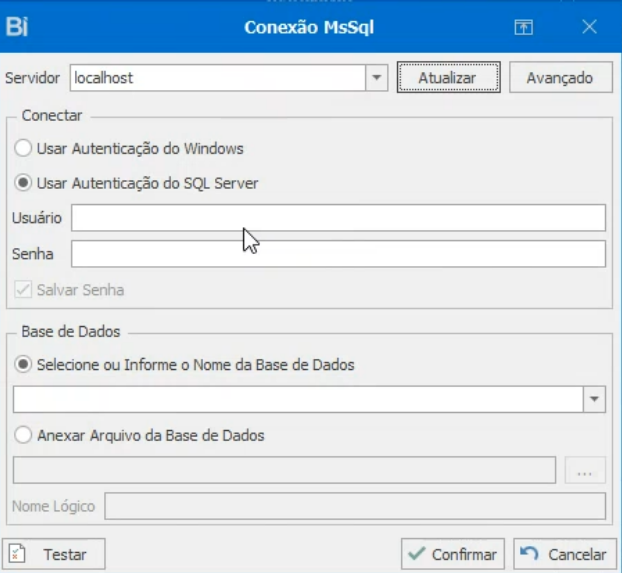
Task: Focus the Senha password field
Action: click(338, 254)
